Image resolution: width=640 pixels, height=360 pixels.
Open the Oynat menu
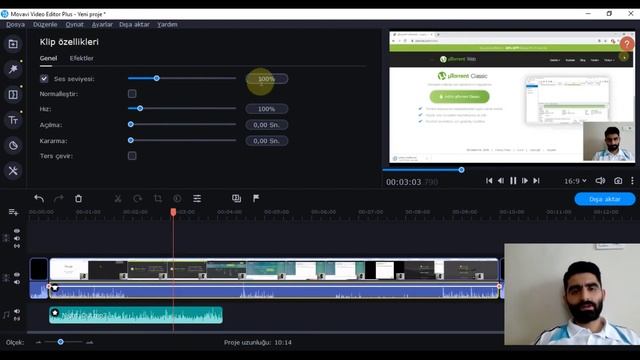point(75,24)
